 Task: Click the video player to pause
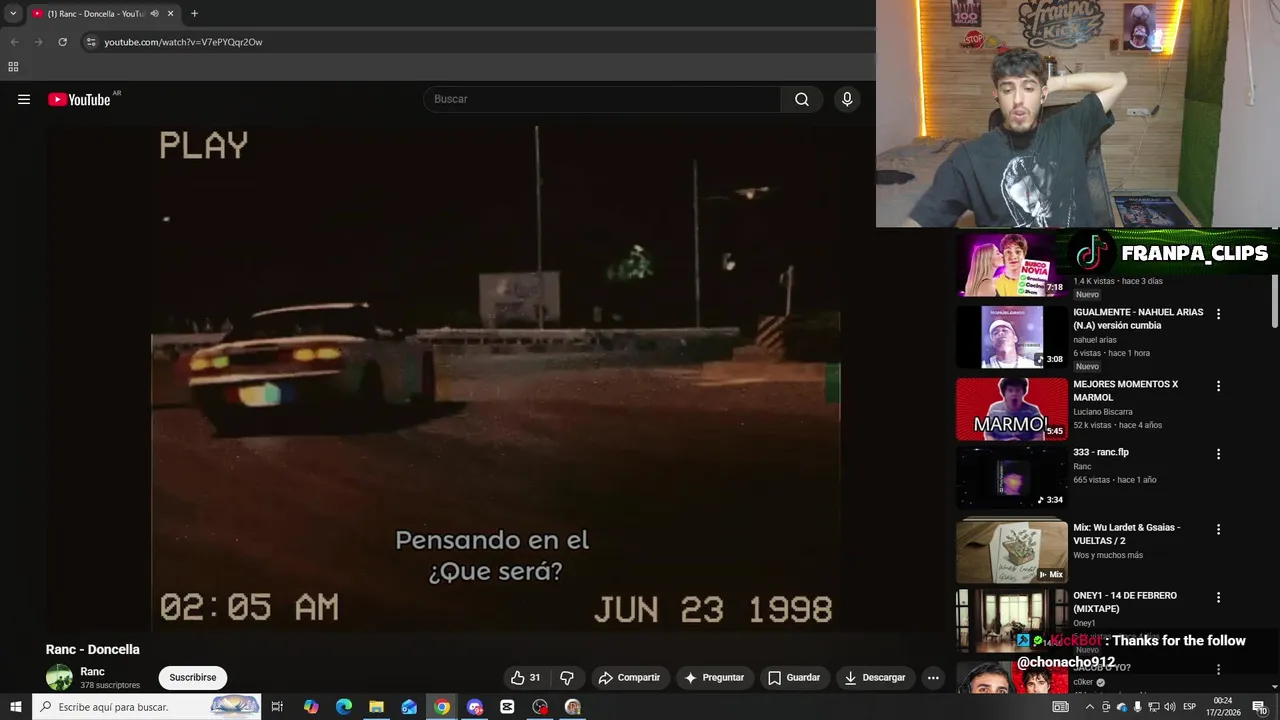[496, 378]
